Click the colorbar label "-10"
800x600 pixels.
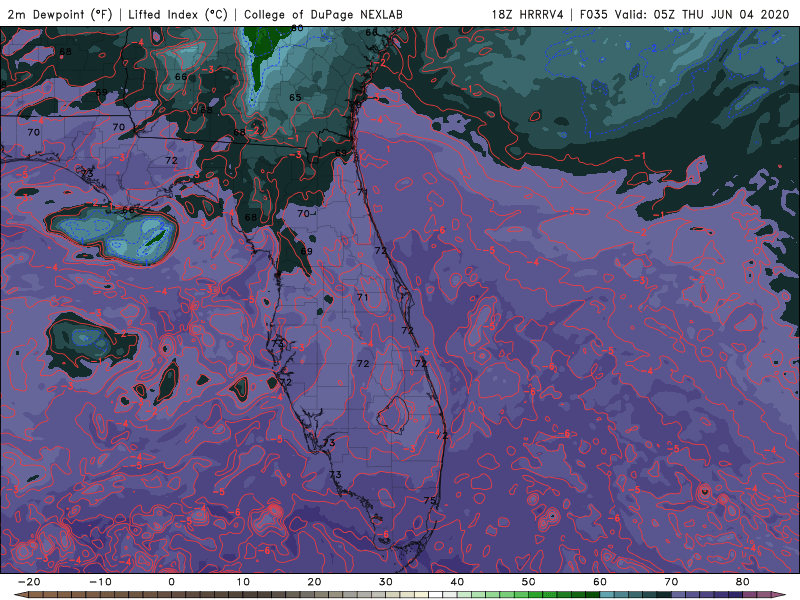click(x=100, y=582)
